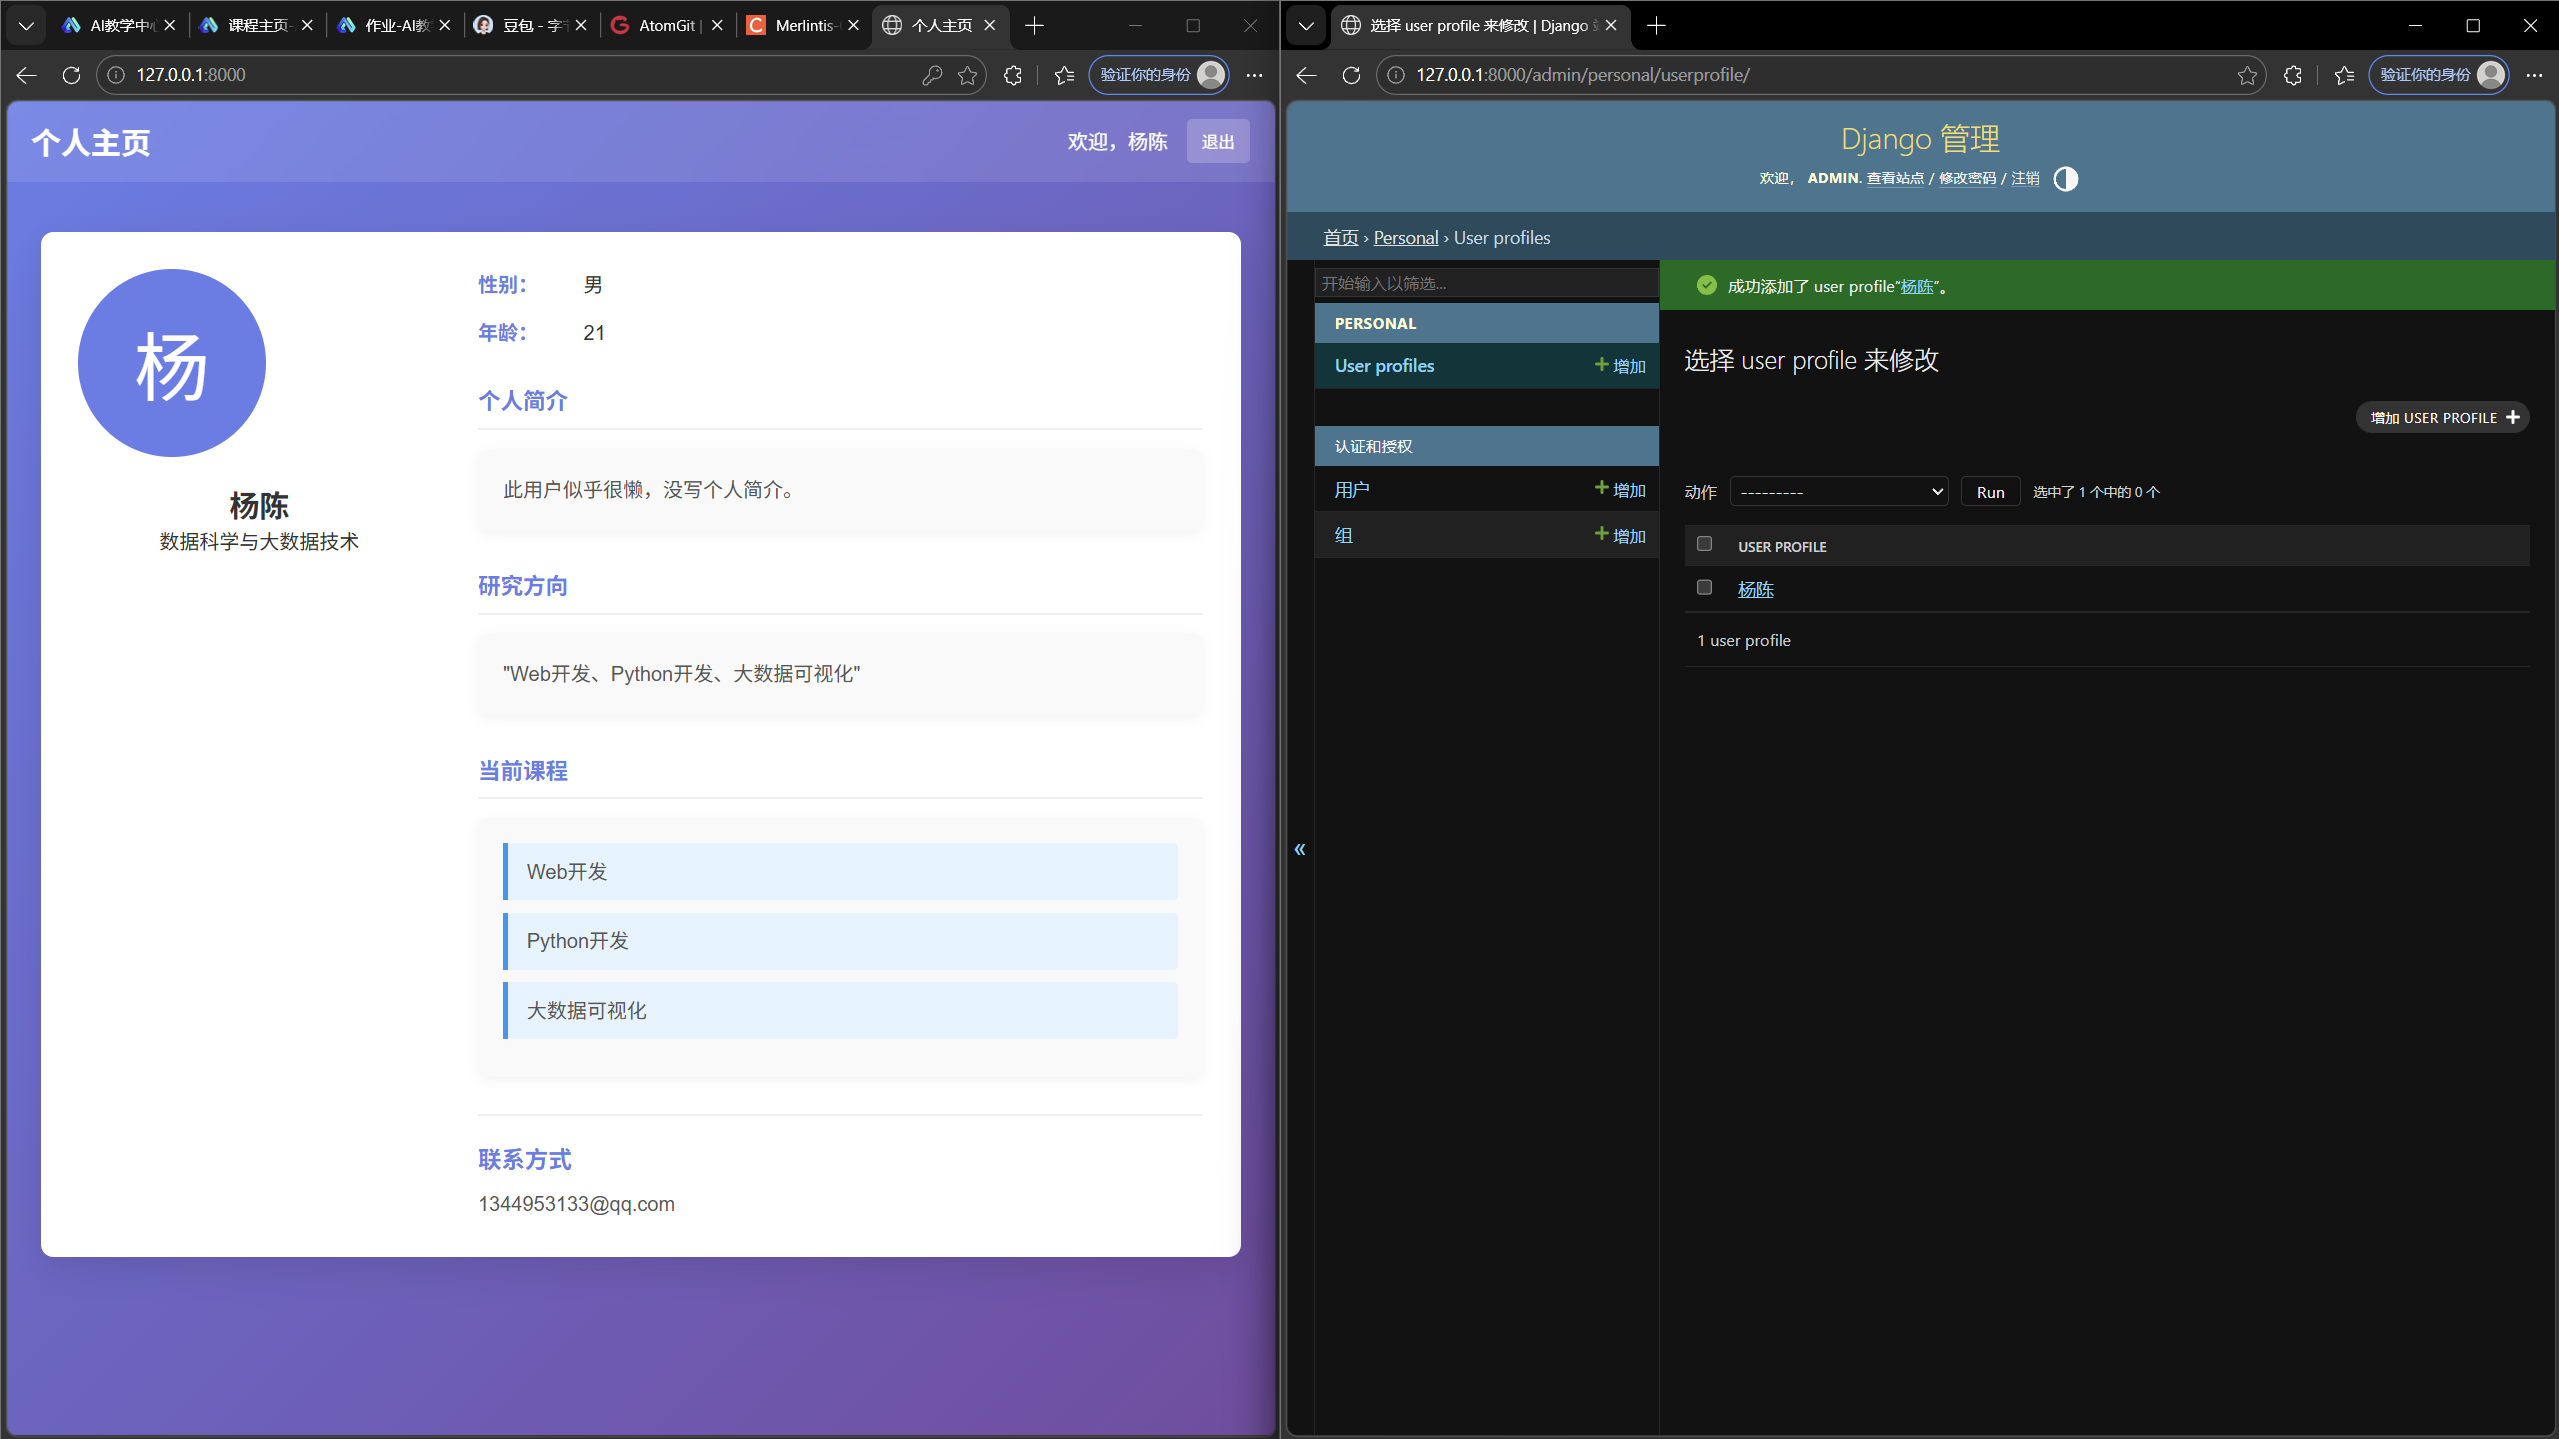Open tab list chevron in left browser window
This screenshot has width=2559, height=1439.
[x=27, y=26]
